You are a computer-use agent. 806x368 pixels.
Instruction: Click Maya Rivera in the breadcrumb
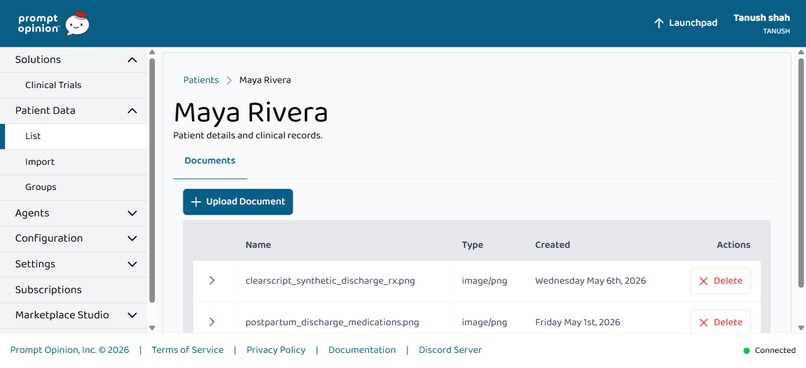coord(265,80)
